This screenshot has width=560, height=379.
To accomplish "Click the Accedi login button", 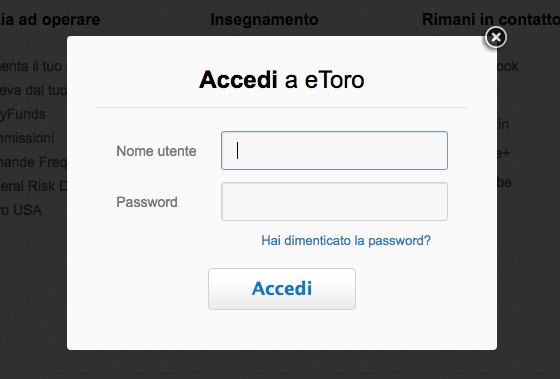I will coord(282,289).
